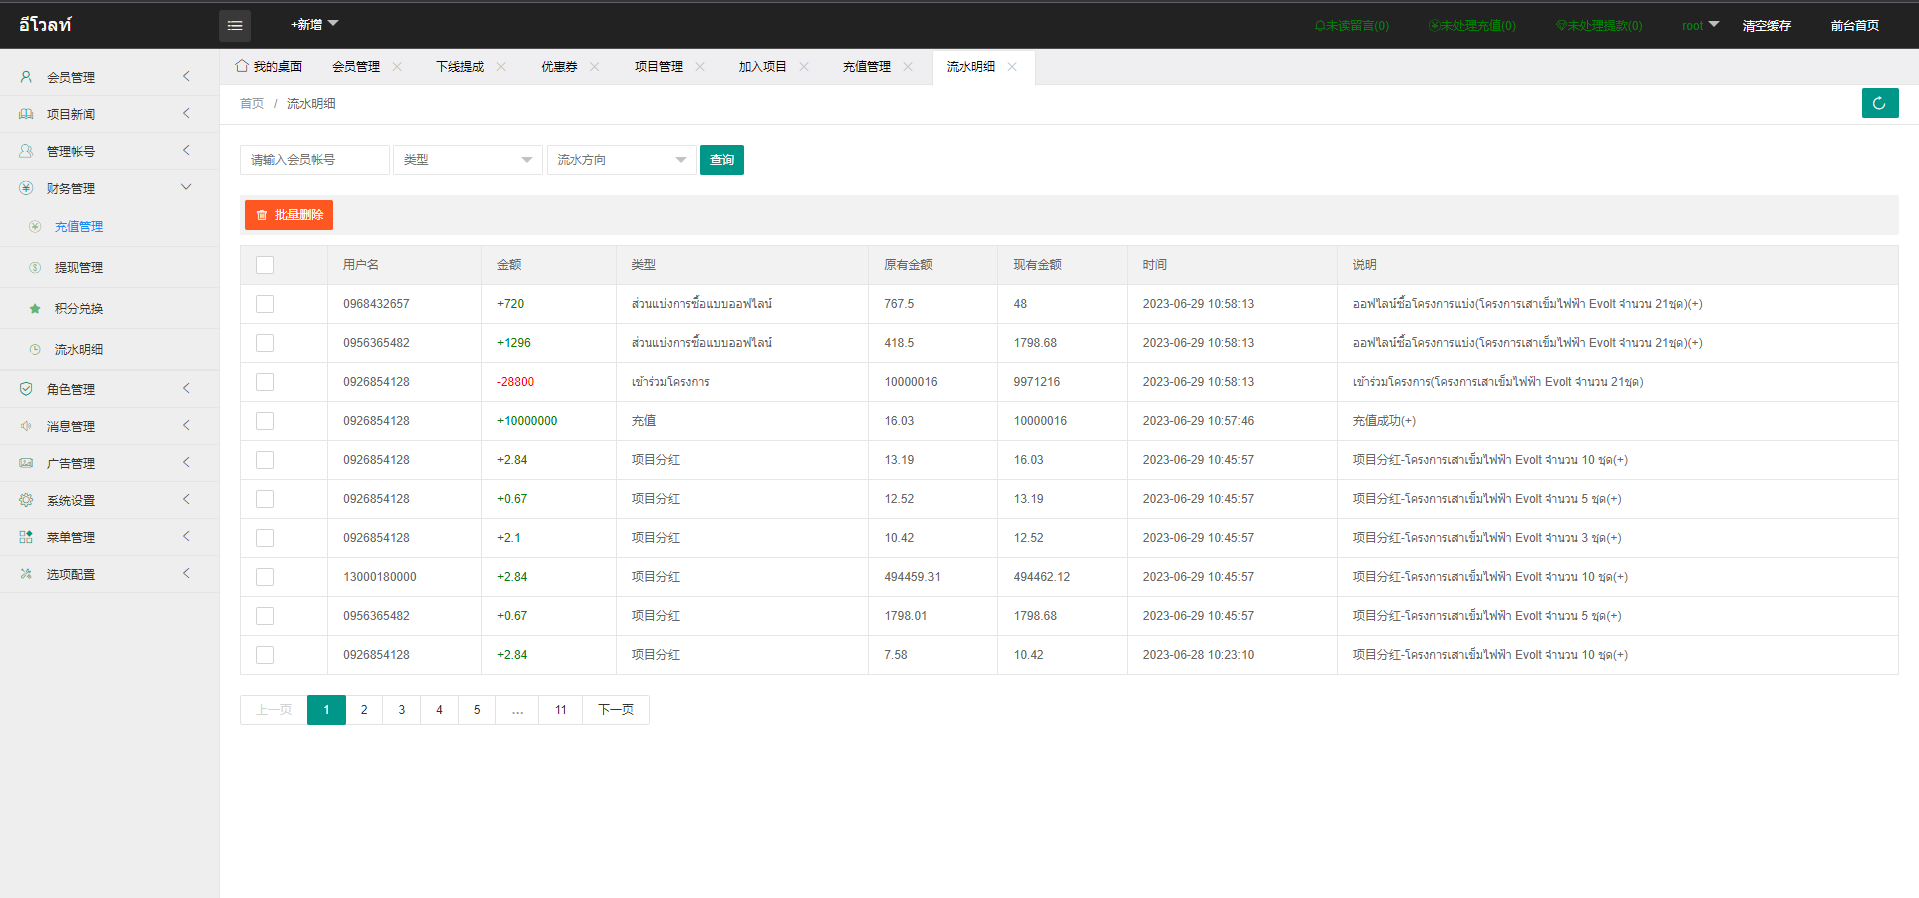Screen dimensions: 1919x898
Task: Toggle the select-all checkbox in table header
Action: (265, 265)
